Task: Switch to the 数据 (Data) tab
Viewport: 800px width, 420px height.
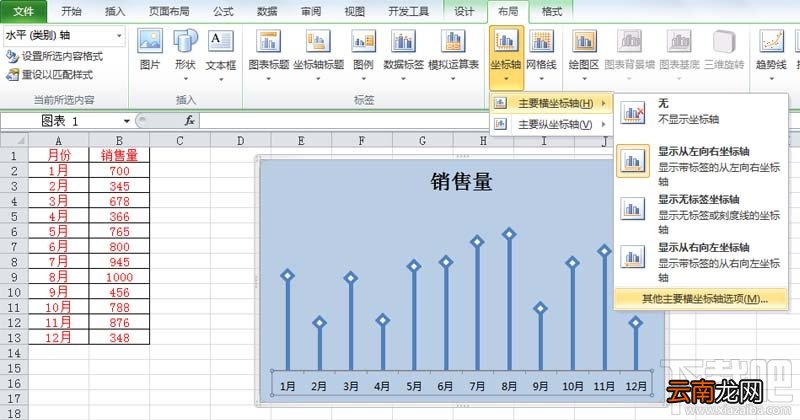Action: pos(267,11)
